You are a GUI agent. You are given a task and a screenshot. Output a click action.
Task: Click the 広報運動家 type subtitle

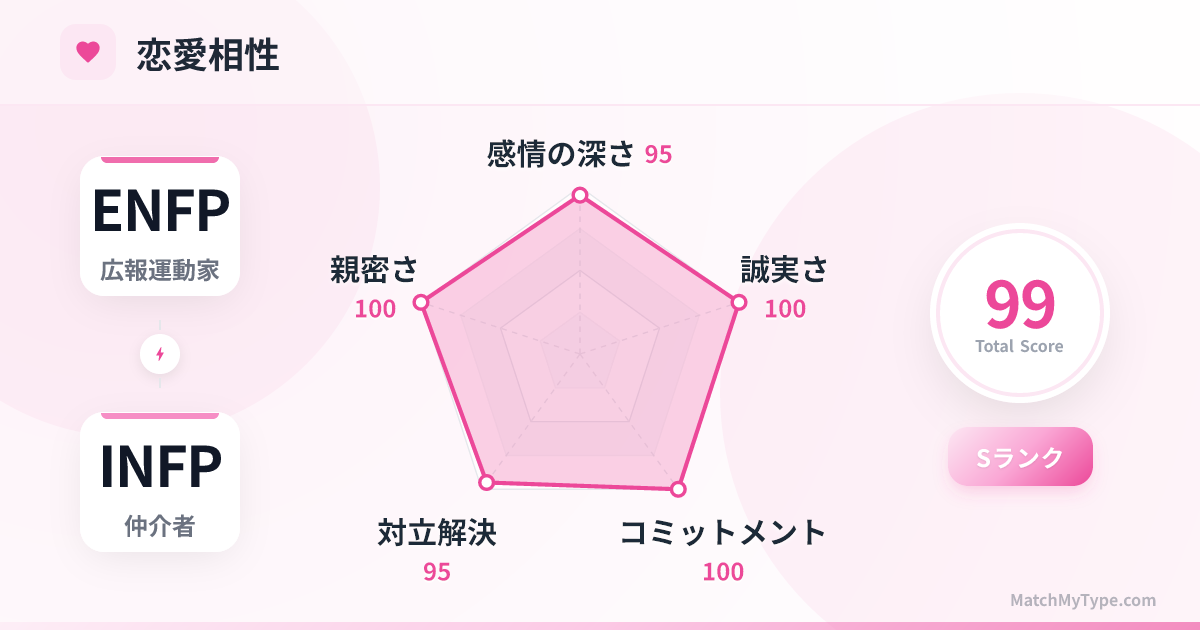[160, 270]
